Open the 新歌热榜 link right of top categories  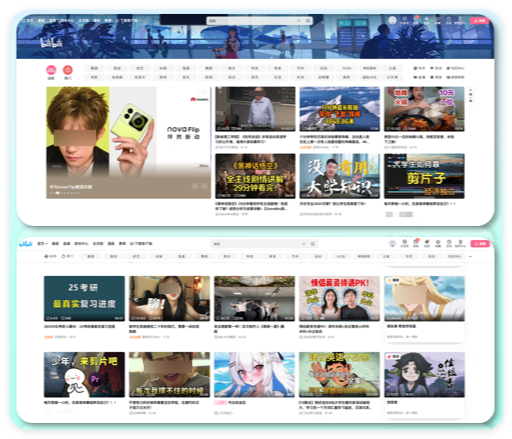(455, 77)
